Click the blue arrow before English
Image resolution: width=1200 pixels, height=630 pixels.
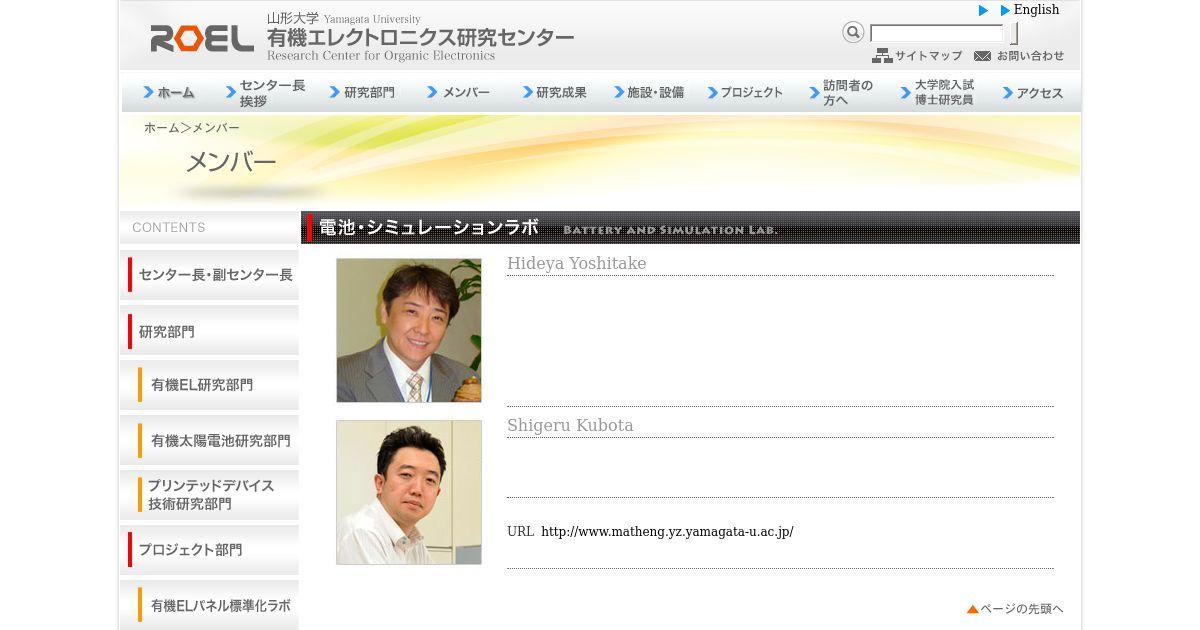(1006, 10)
